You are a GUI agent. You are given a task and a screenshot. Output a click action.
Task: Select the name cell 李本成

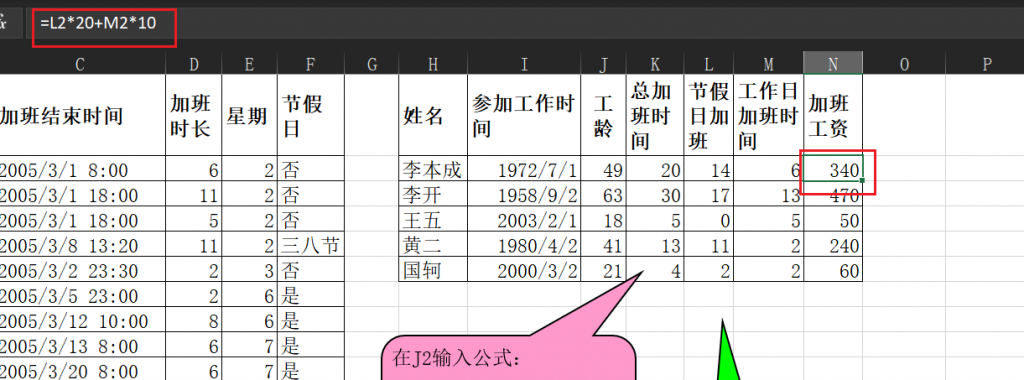point(433,170)
